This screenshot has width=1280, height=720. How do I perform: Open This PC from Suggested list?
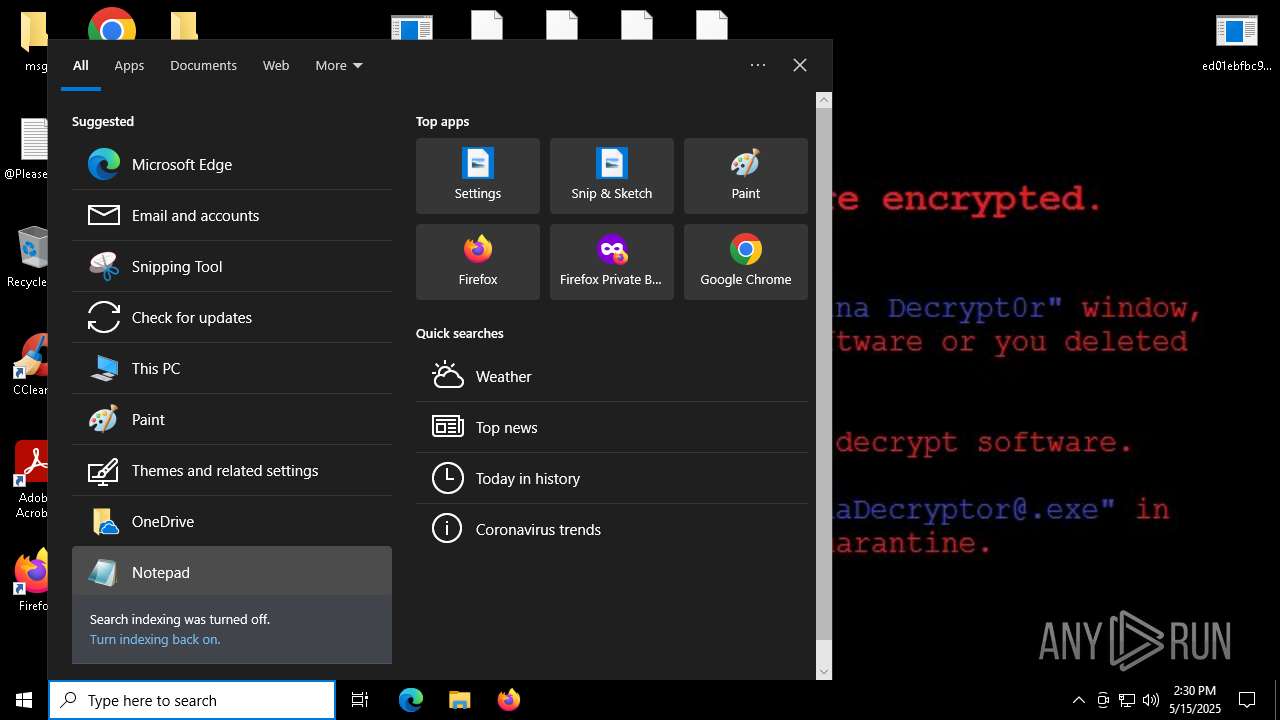point(232,369)
